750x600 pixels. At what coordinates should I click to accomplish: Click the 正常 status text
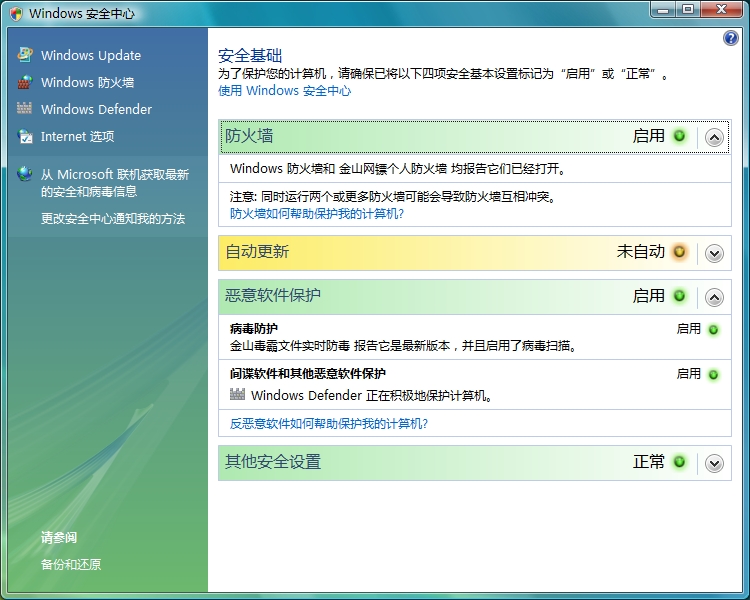pyautogui.click(x=649, y=462)
